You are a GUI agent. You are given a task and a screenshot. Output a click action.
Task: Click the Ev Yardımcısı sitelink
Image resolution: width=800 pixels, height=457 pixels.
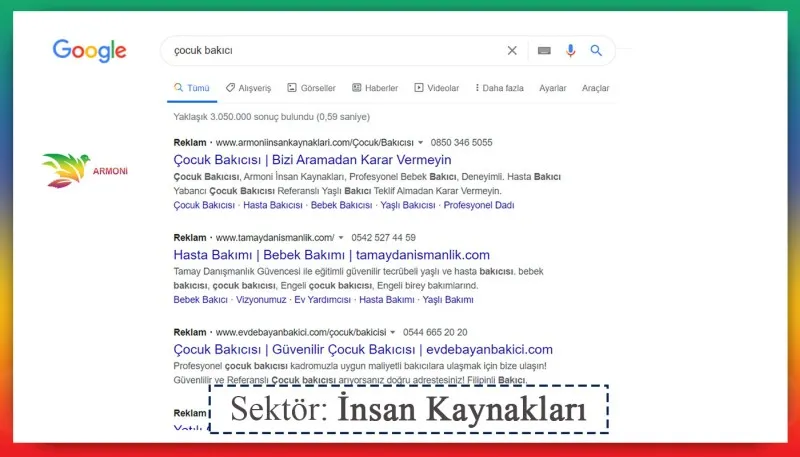point(322,300)
